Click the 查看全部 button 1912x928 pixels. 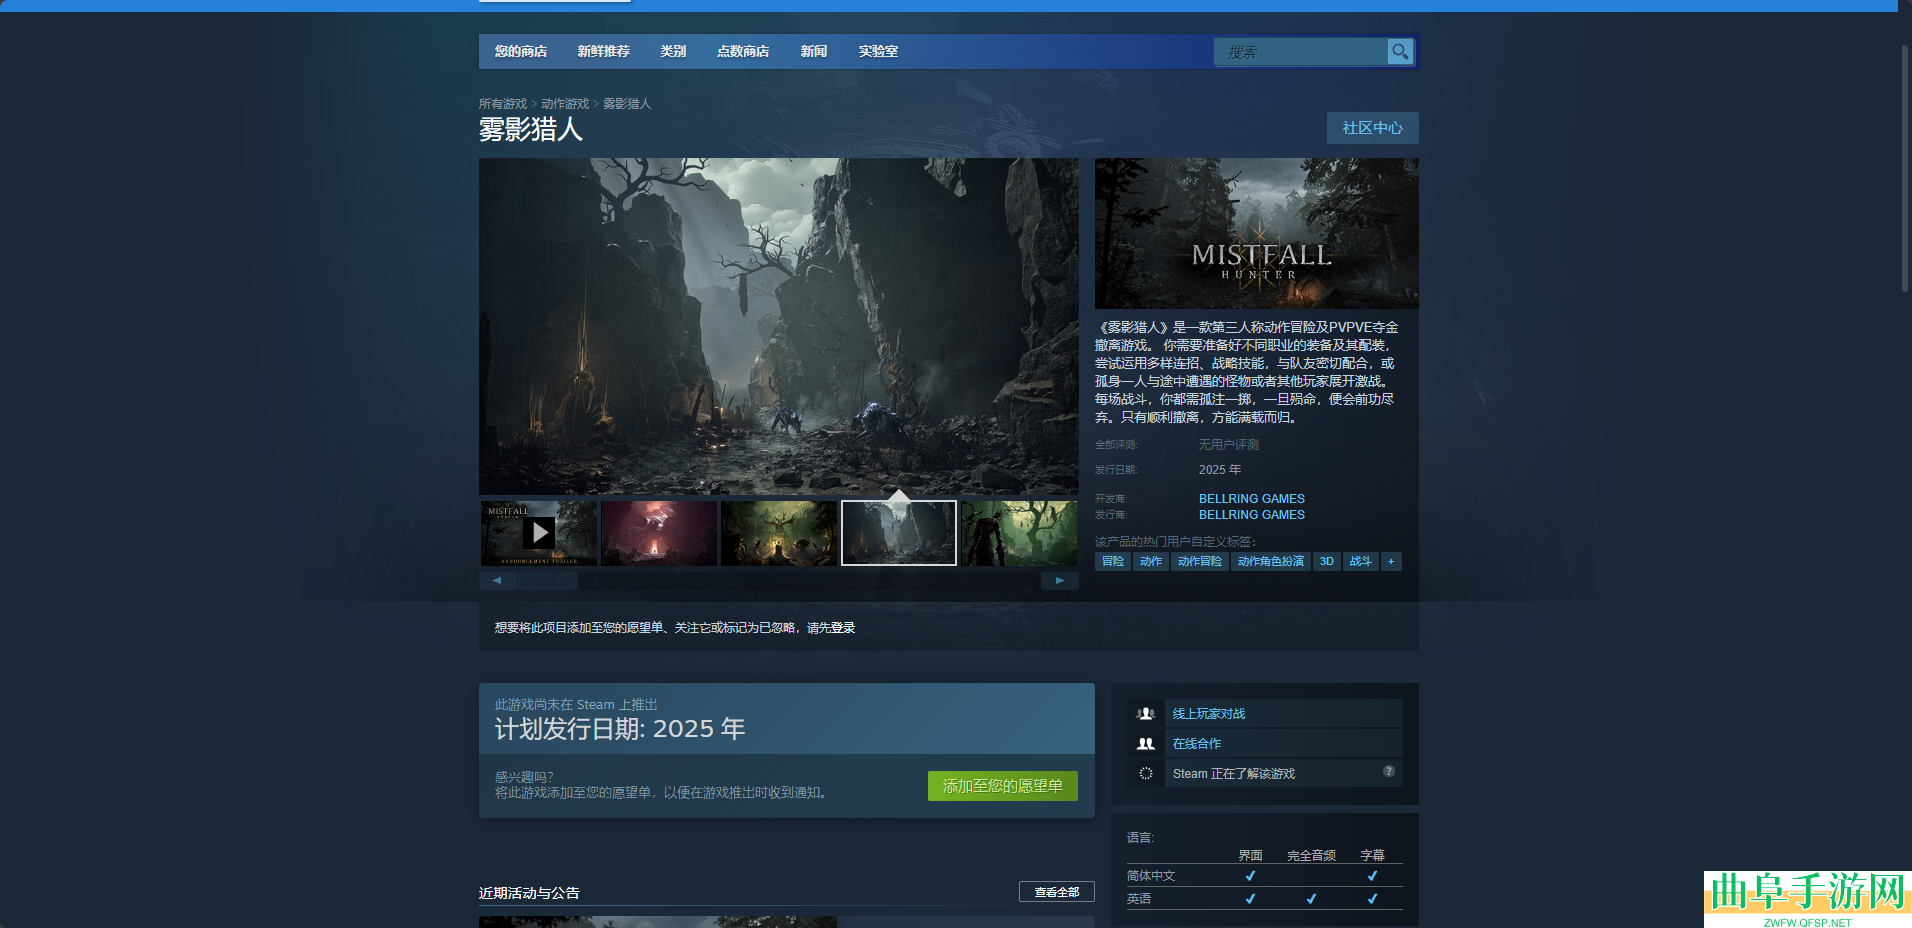[x=1057, y=892]
